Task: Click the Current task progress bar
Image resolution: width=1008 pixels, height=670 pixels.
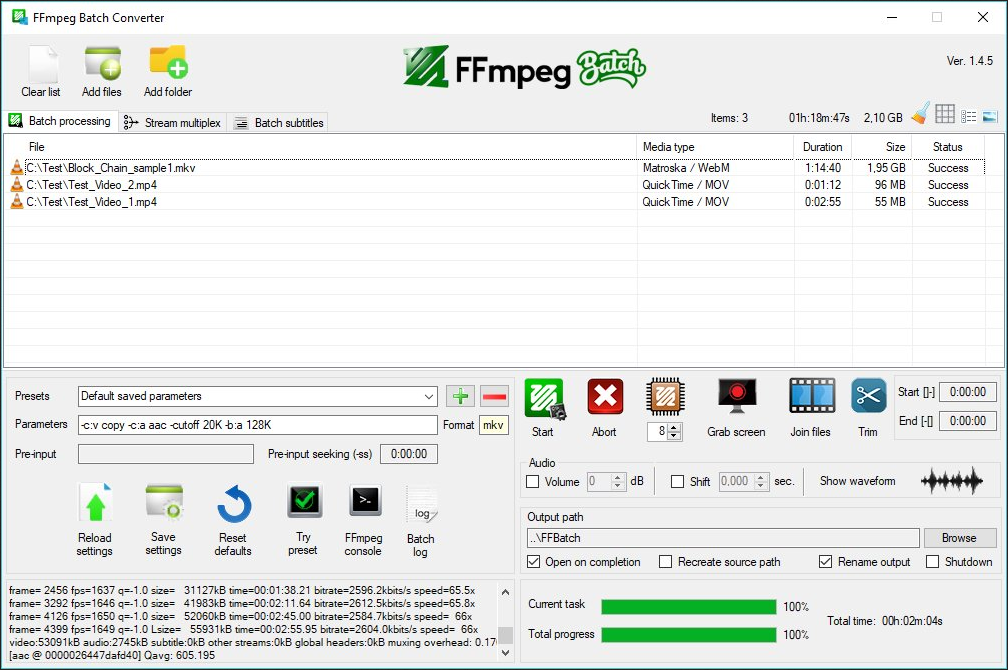Action: (x=688, y=606)
